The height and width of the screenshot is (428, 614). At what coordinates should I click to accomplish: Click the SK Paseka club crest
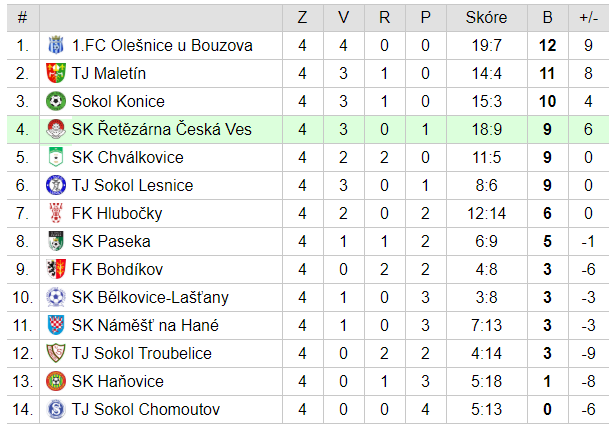[x=56, y=241]
